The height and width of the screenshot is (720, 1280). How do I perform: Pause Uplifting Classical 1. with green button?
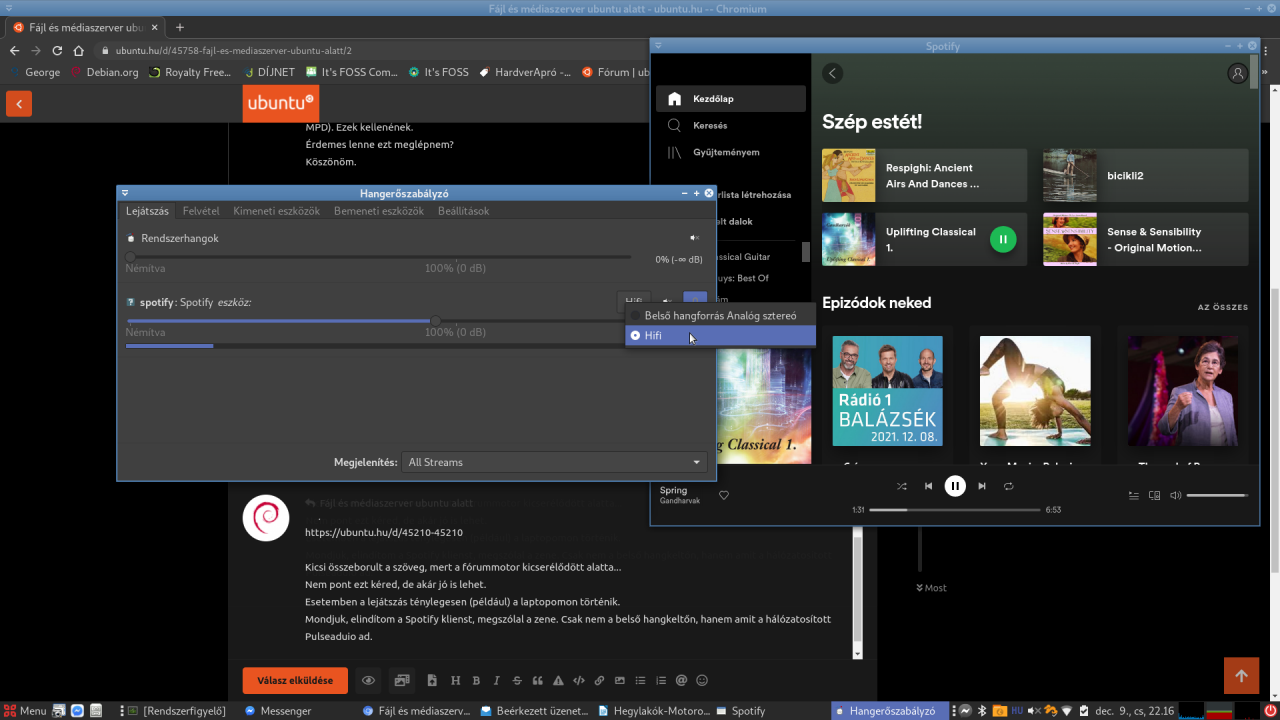pos(1003,239)
